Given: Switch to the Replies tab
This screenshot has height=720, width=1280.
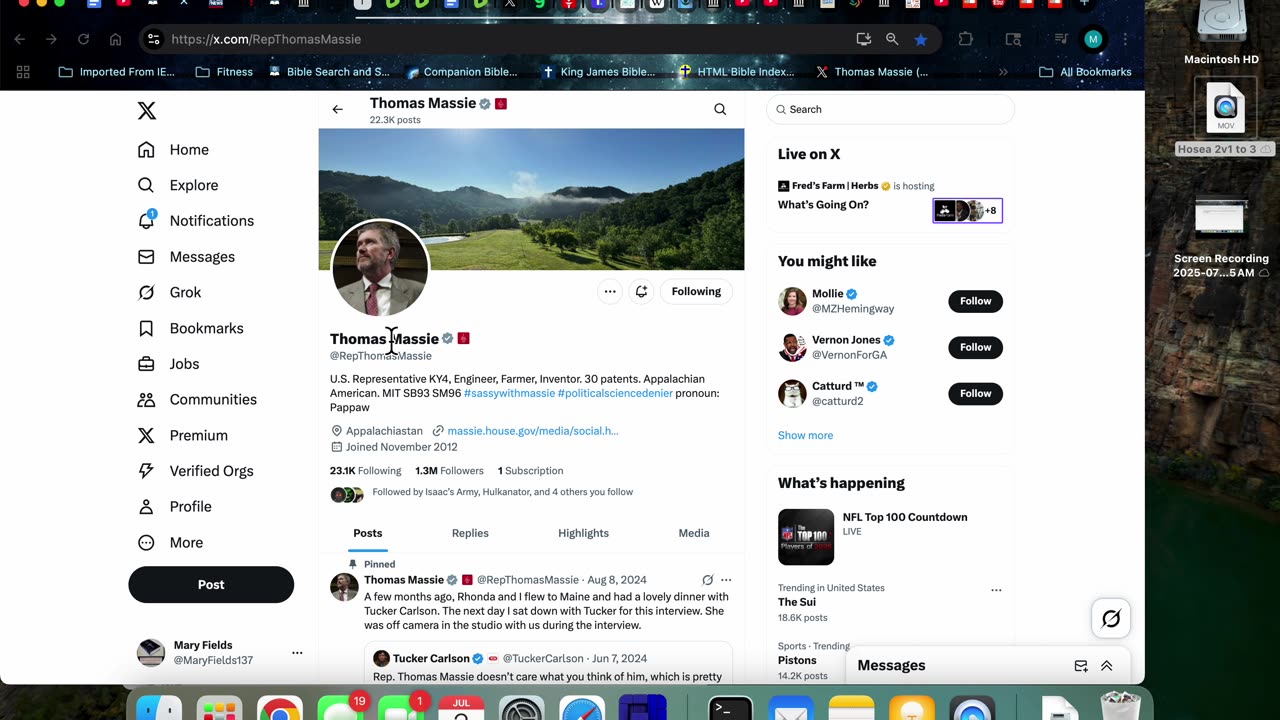Looking at the screenshot, I should coord(470,534).
